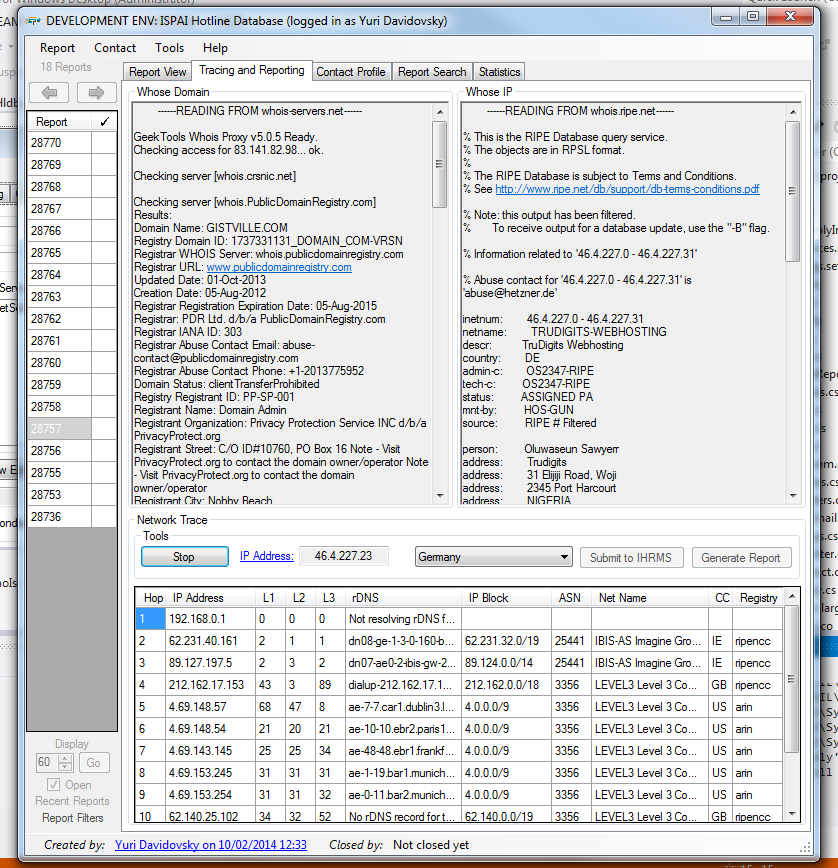Select the trace row with IP 212.162.17.153

pyautogui.click(x=459, y=685)
